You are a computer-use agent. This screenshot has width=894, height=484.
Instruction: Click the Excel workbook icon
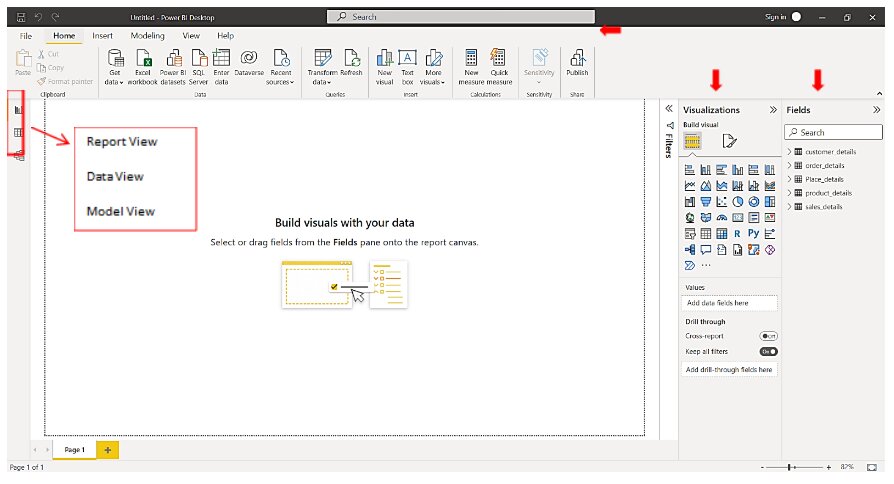143,59
